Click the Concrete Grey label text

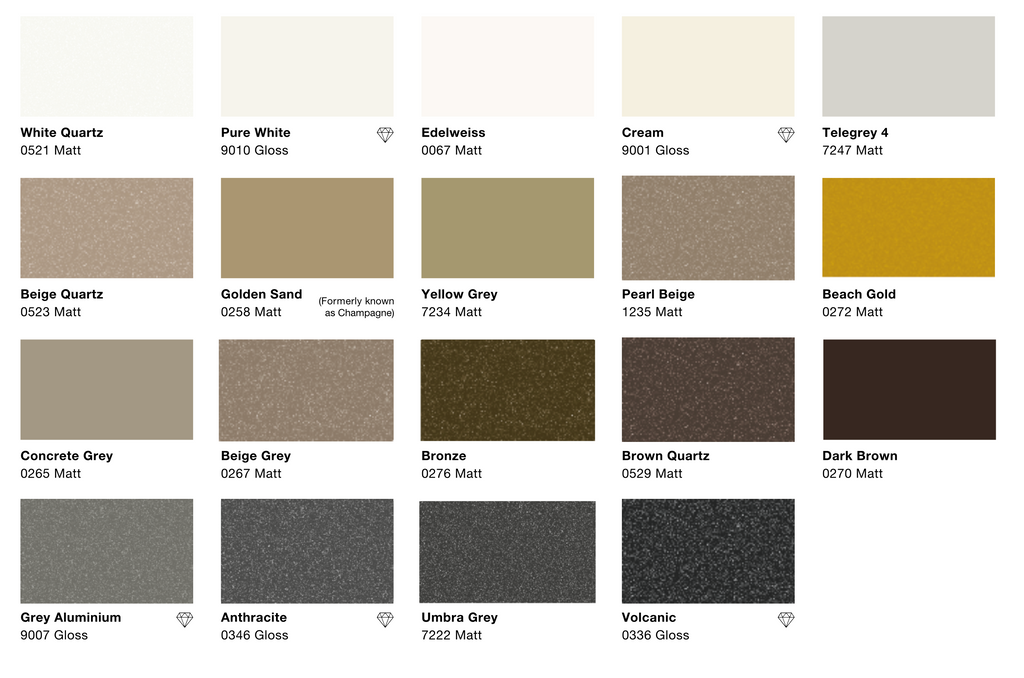[67, 455]
